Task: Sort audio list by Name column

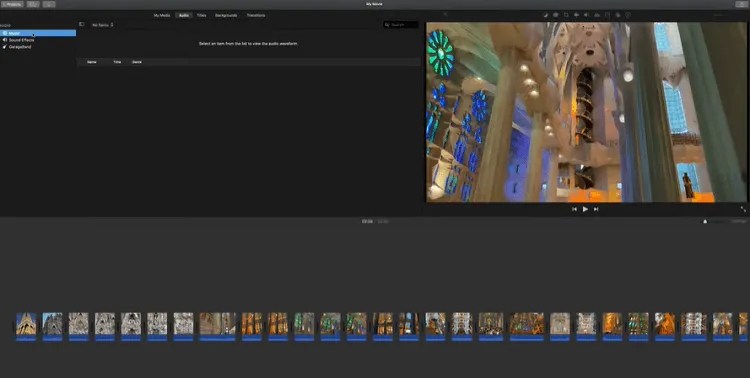Action: pos(92,62)
